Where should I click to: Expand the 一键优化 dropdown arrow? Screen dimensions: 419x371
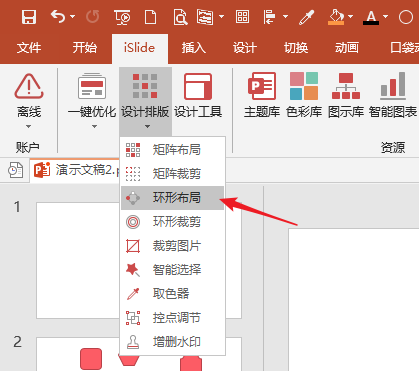point(94,127)
